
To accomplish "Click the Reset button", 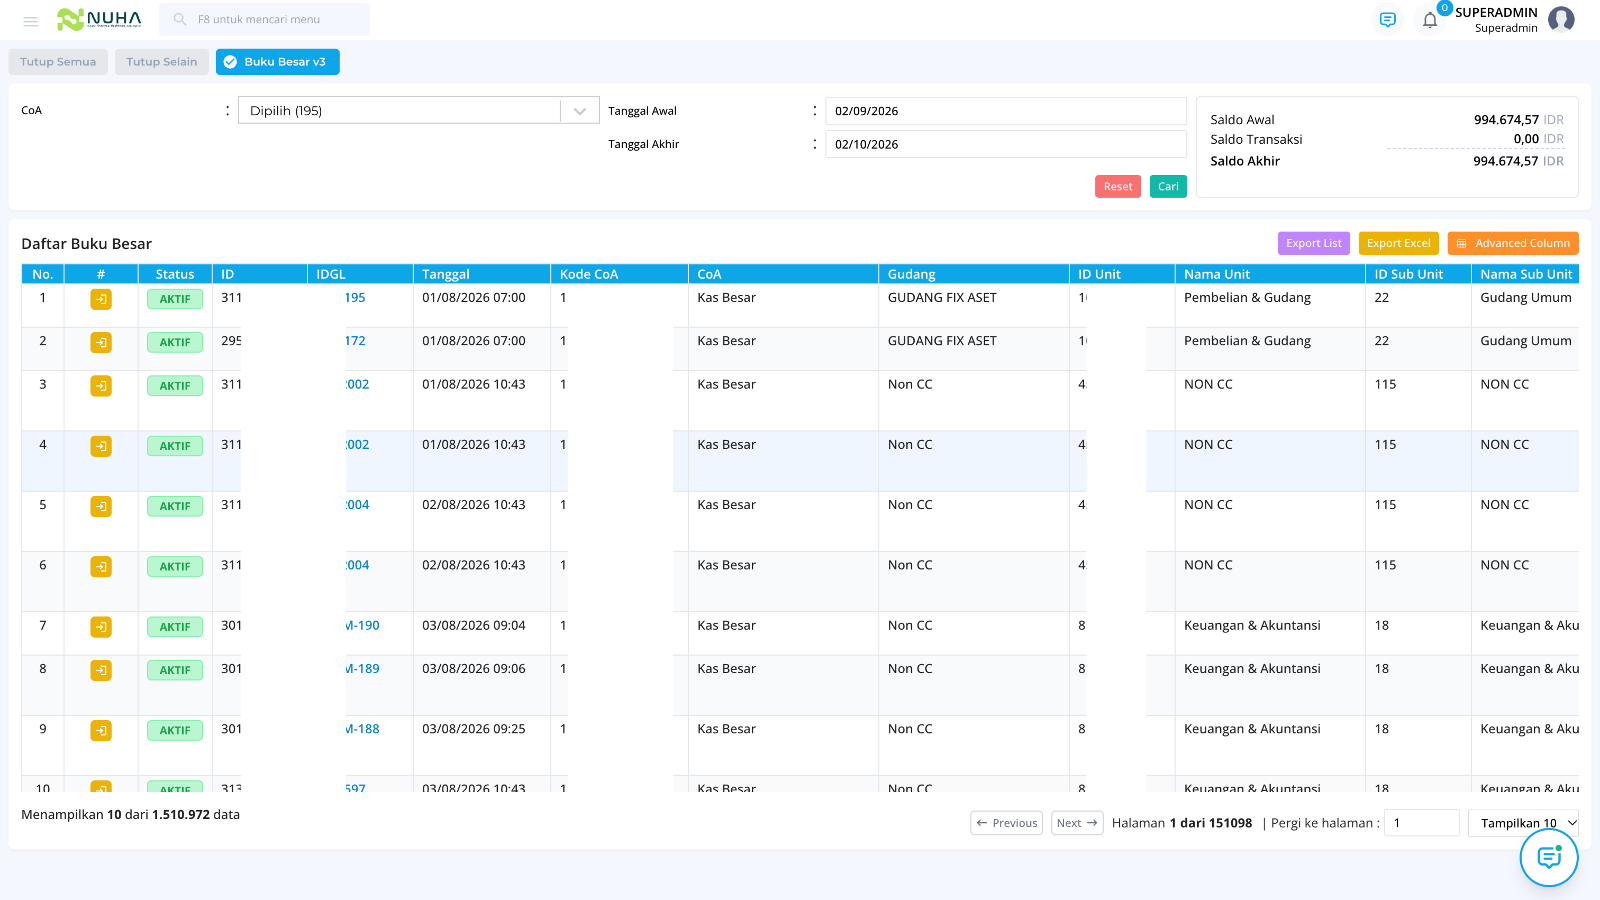I will pos(1118,186).
